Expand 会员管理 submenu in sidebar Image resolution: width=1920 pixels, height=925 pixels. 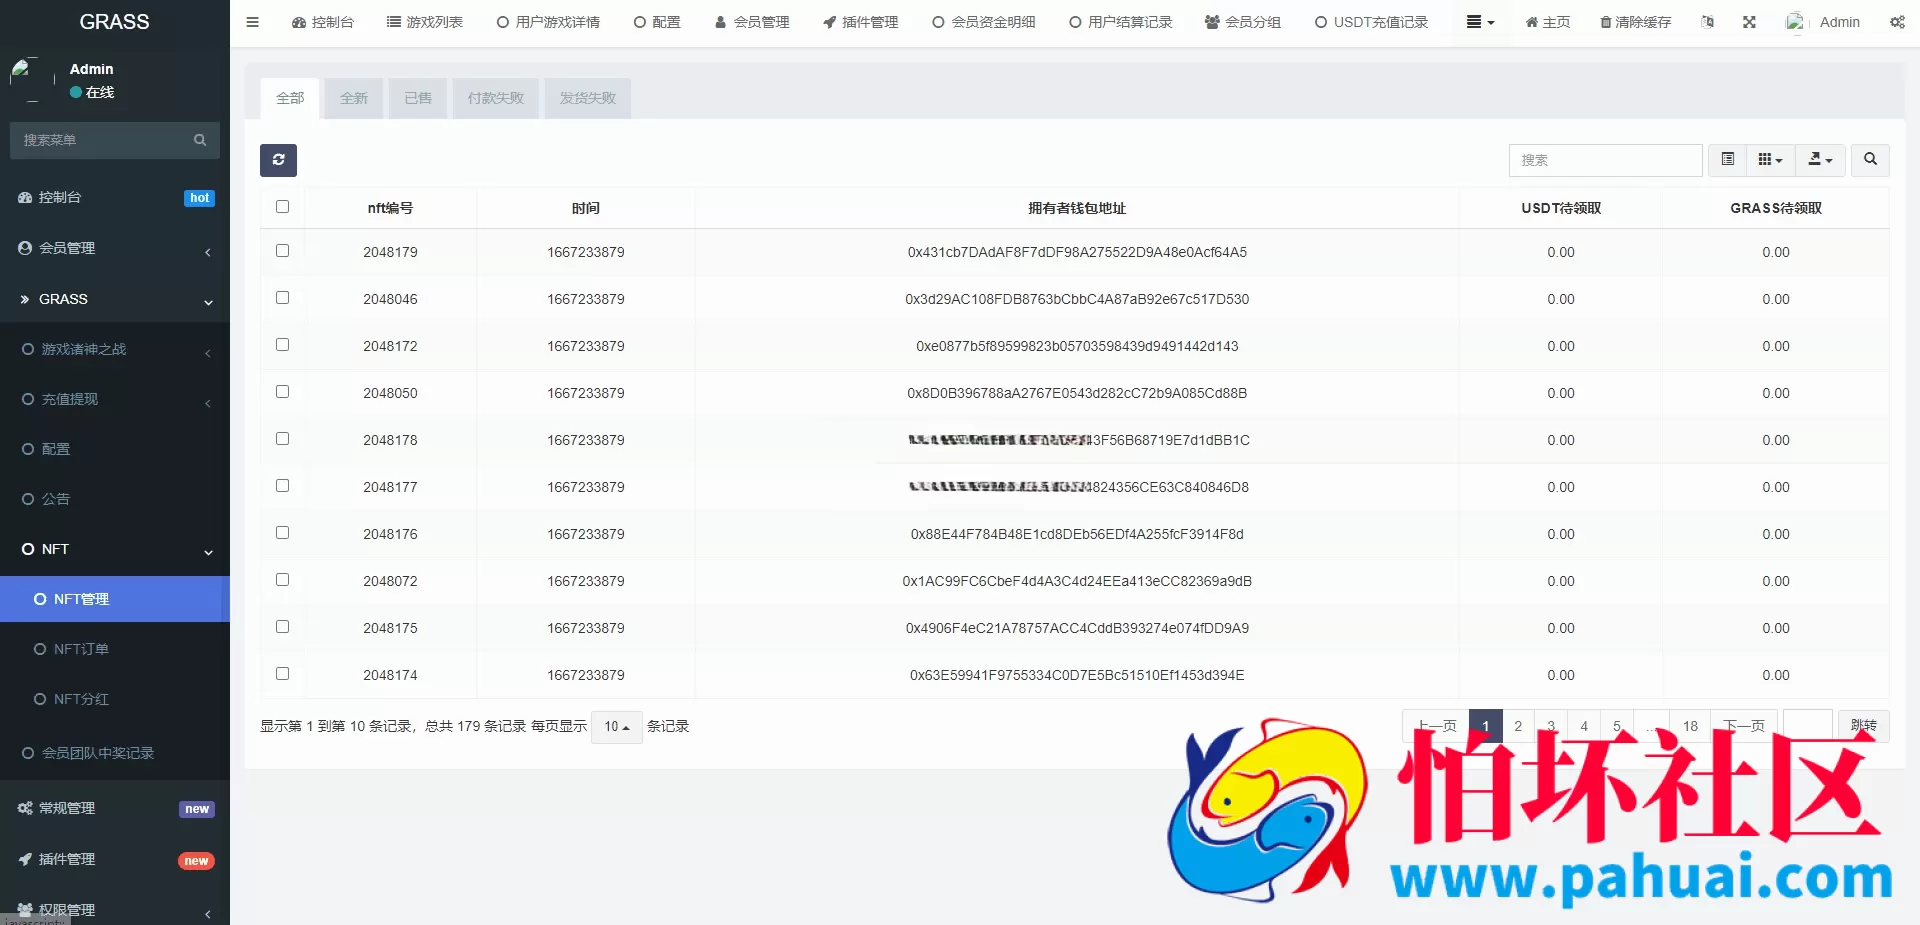[x=115, y=248]
